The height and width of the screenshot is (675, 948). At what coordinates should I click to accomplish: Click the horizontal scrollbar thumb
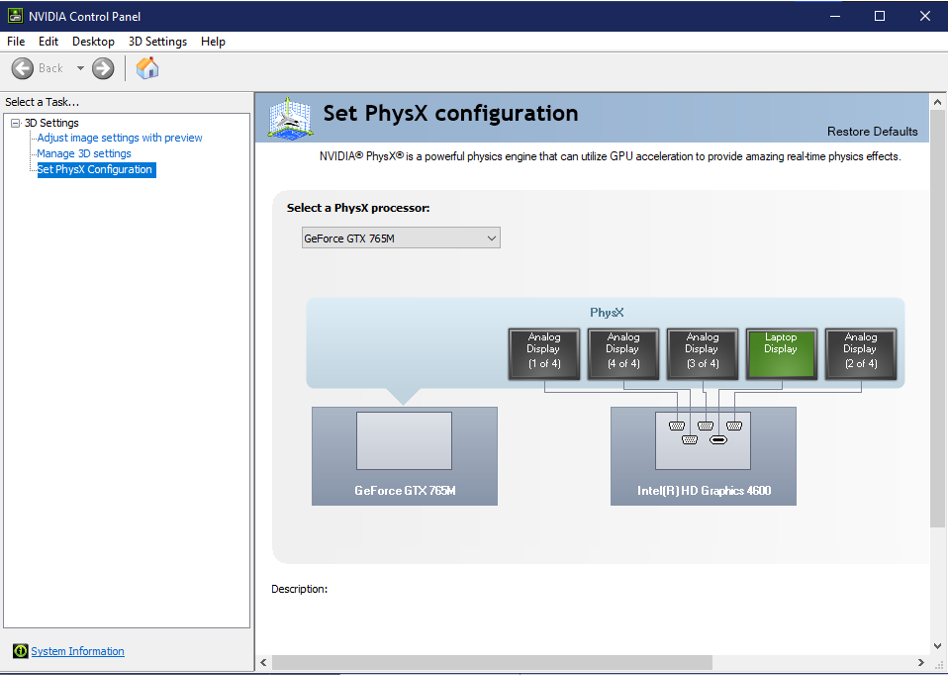click(x=492, y=662)
